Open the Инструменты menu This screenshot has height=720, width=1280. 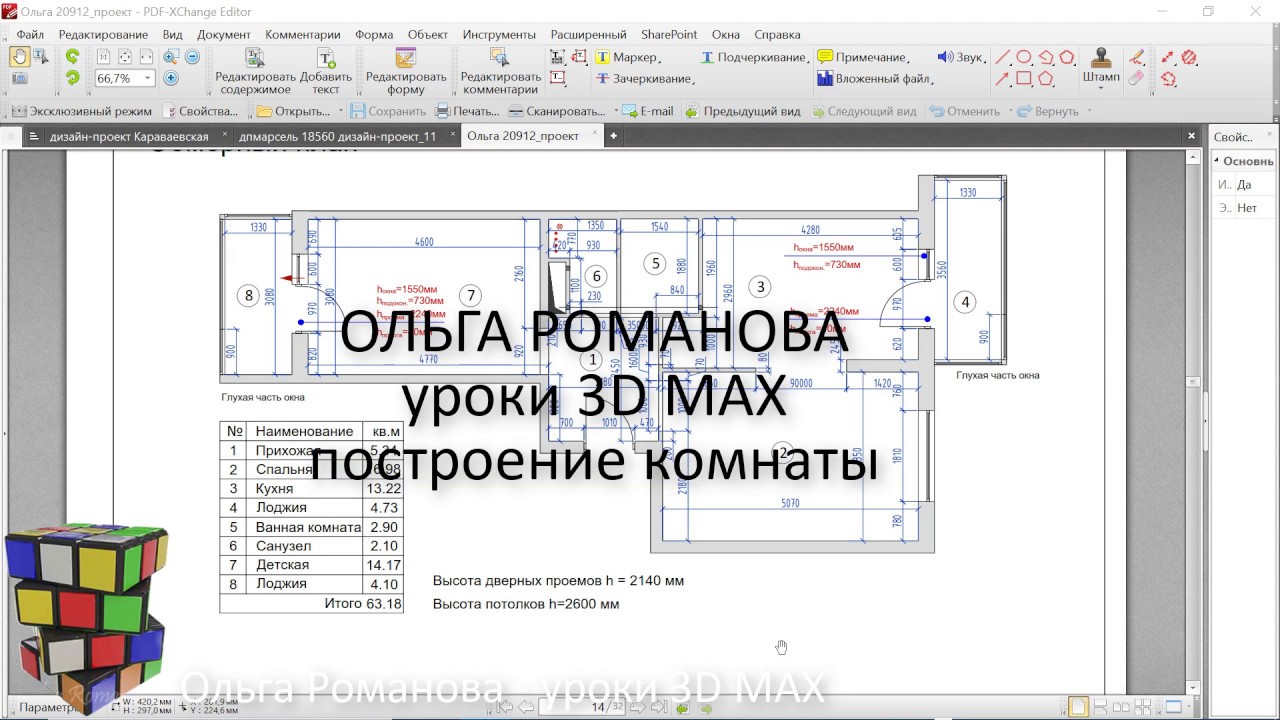[499, 34]
